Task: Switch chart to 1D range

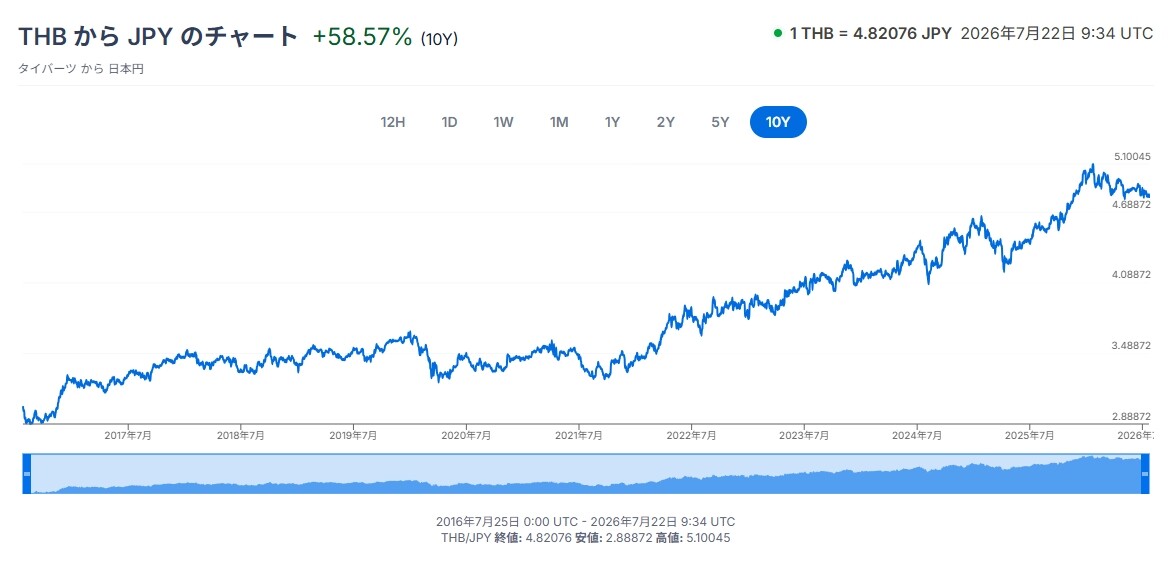Action: 449,123
